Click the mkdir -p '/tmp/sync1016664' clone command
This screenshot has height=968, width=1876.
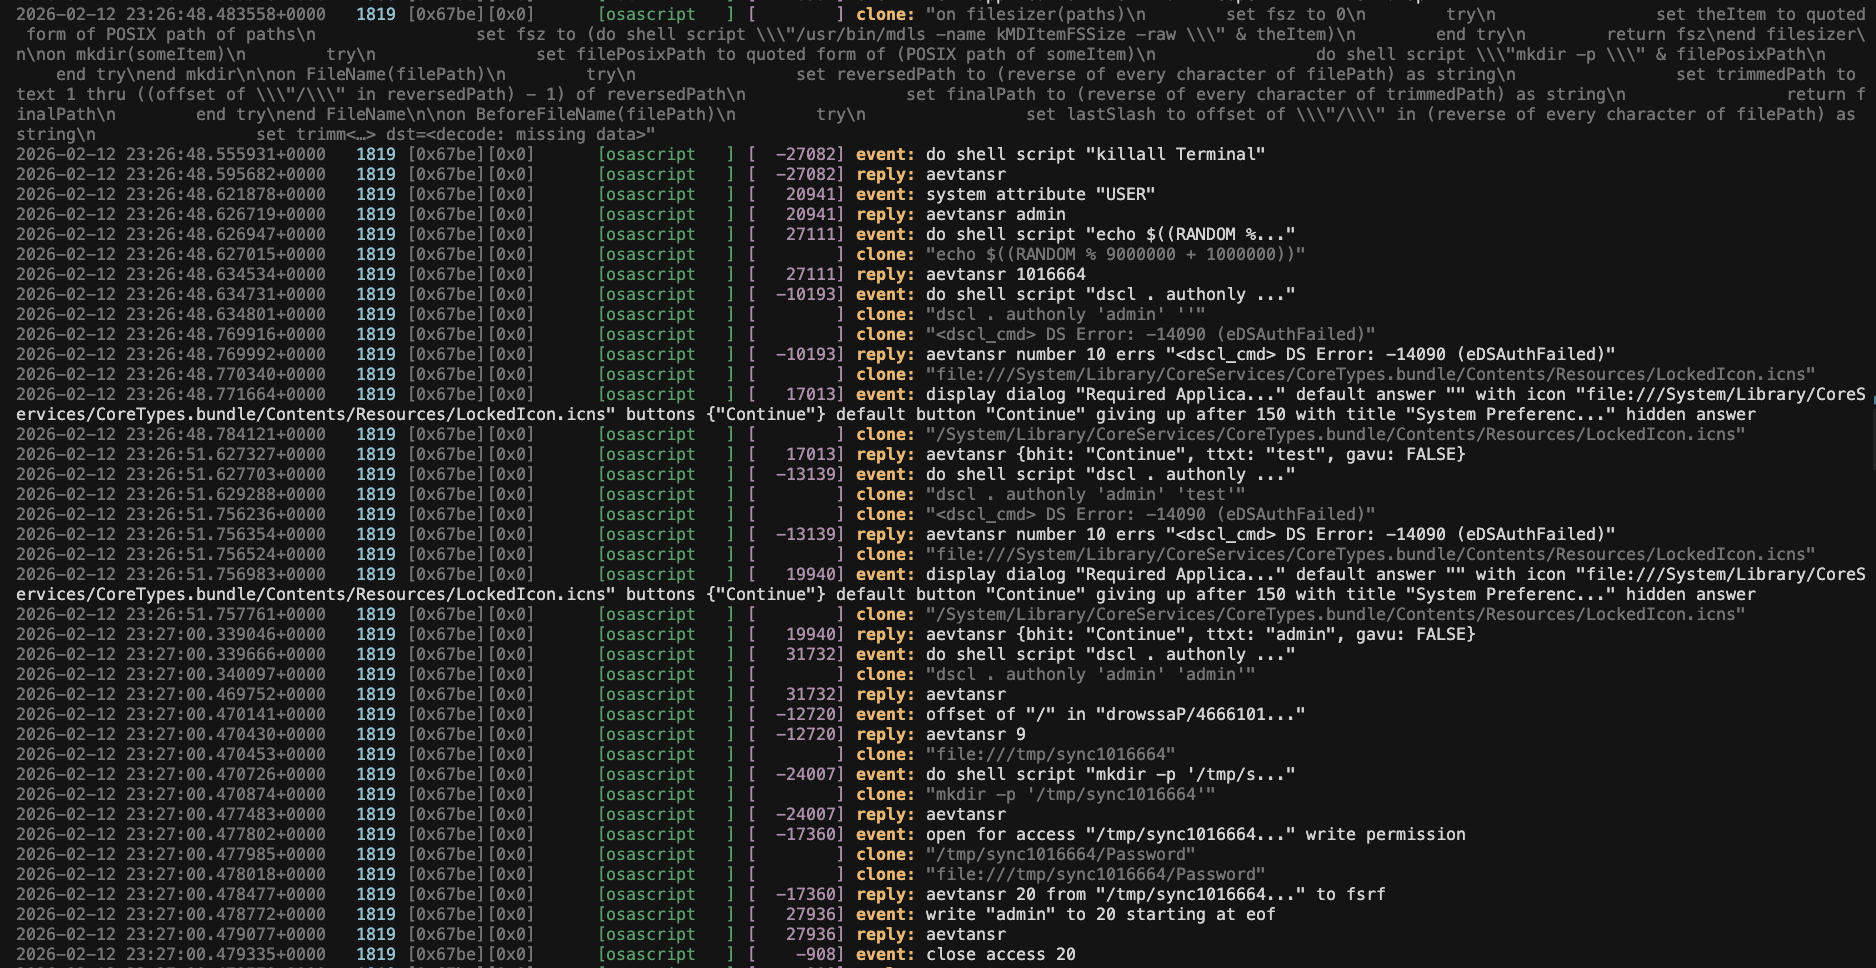click(1070, 794)
